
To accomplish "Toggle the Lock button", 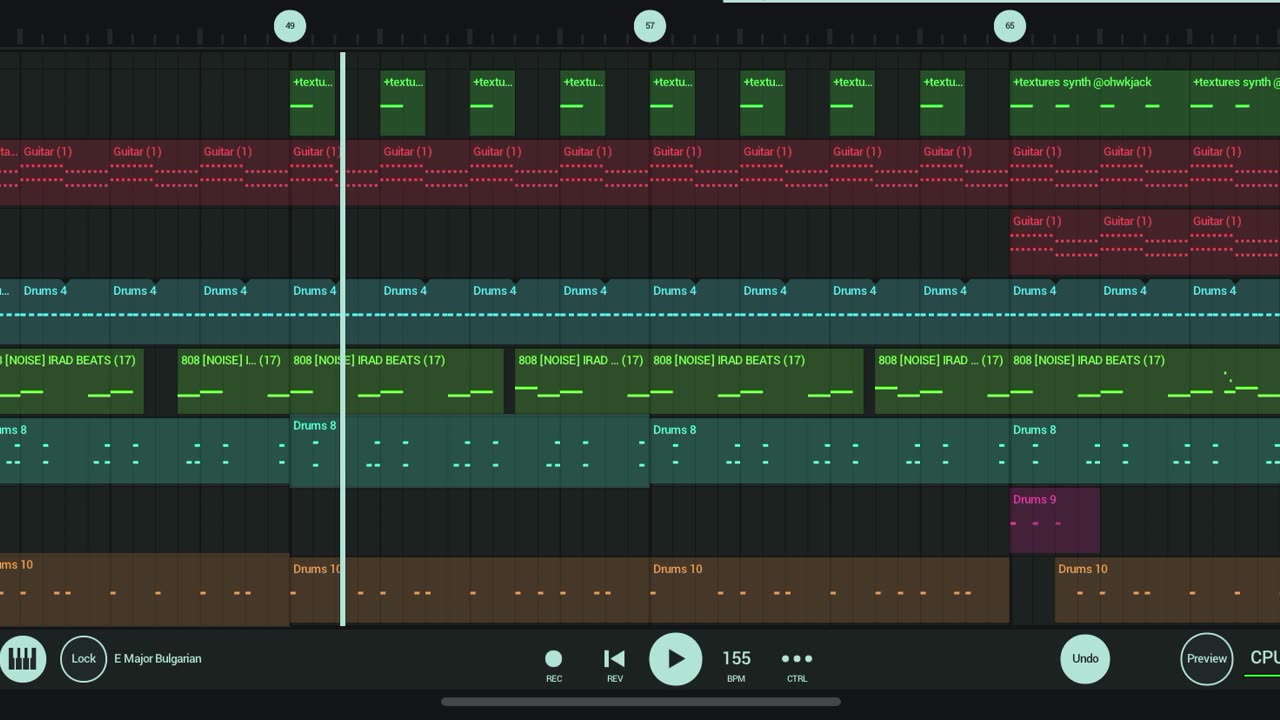I will click(x=84, y=659).
